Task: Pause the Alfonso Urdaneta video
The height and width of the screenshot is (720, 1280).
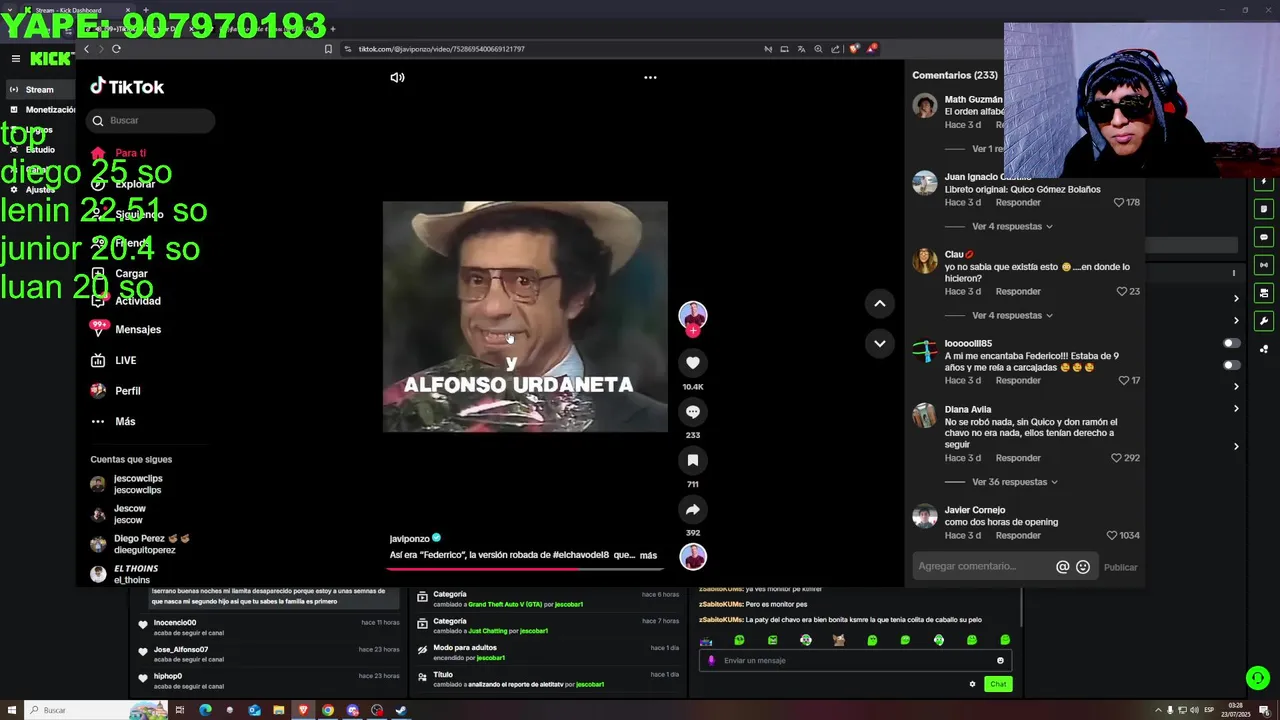Action: pos(525,317)
